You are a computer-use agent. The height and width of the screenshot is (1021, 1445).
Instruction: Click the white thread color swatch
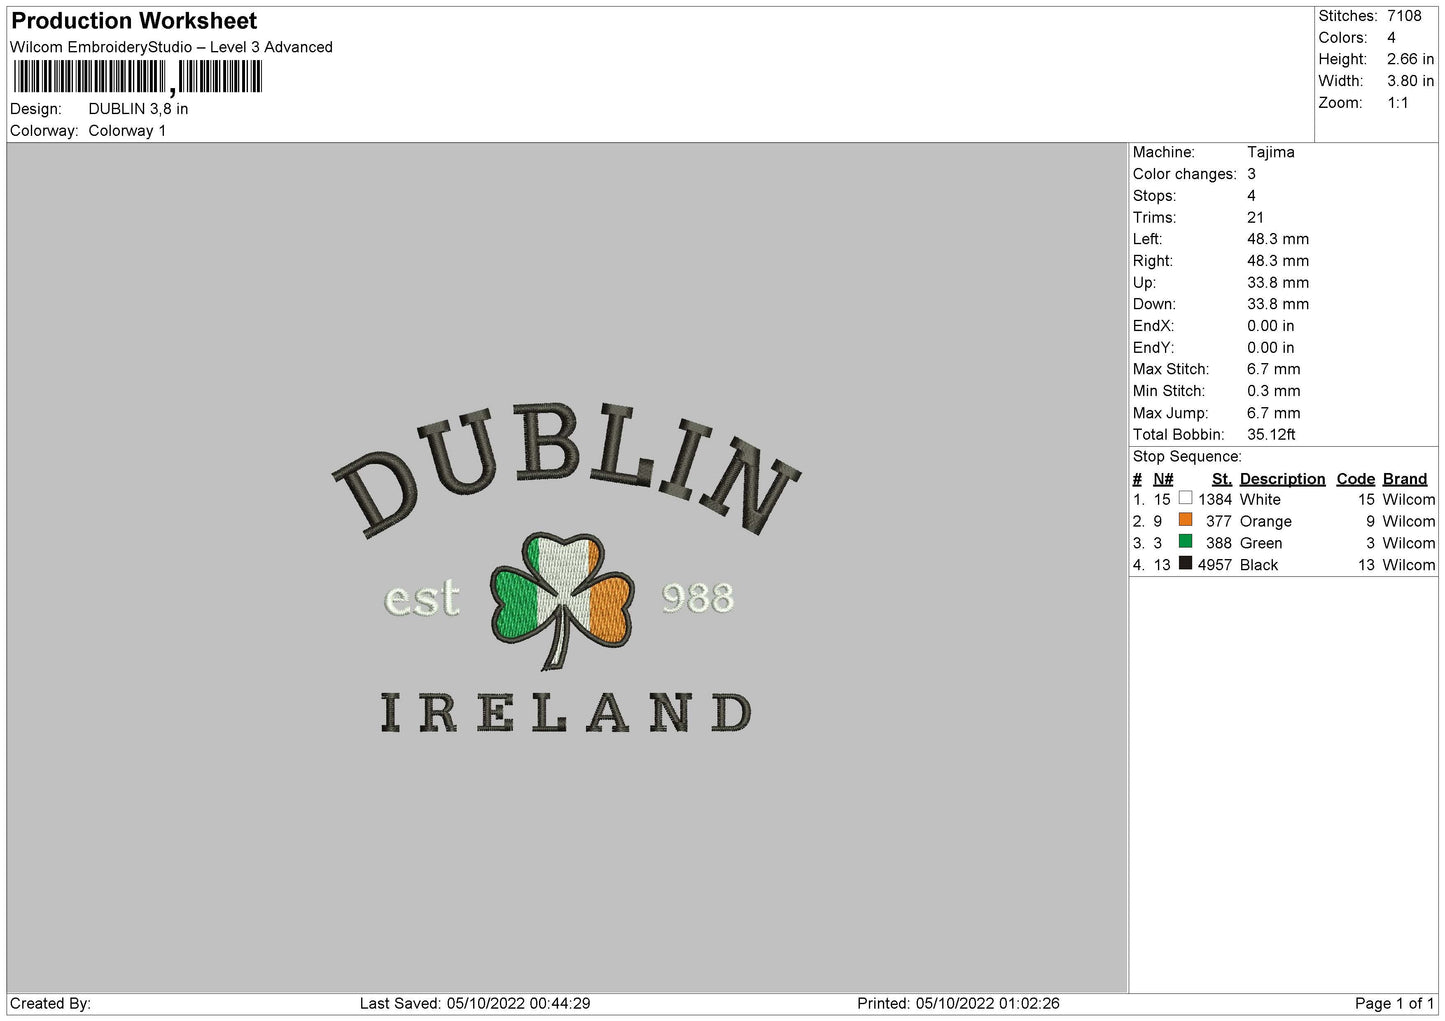tap(1185, 498)
